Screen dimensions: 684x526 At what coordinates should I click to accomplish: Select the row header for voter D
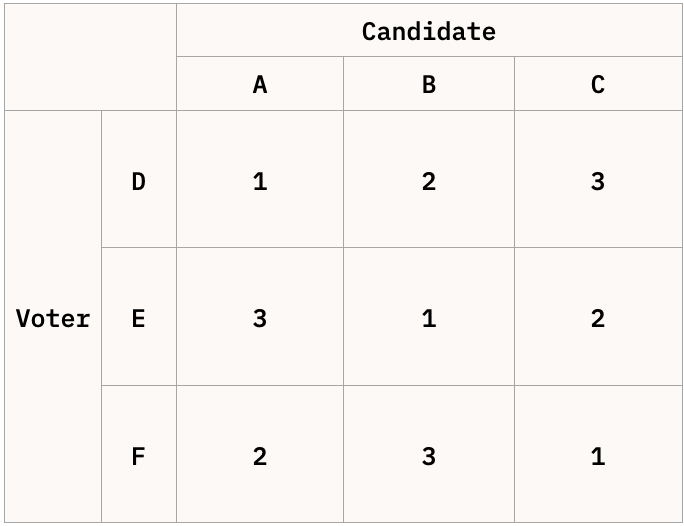(x=139, y=181)
